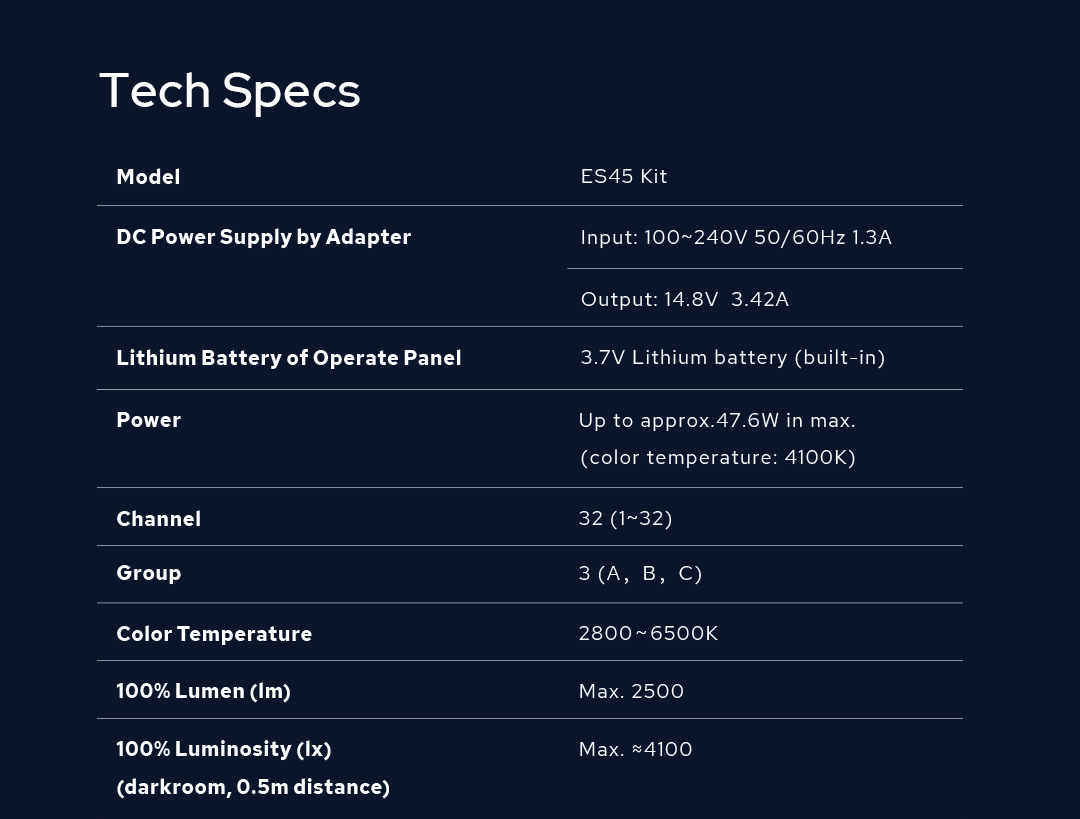Click the 3.7V Lithium battery (built-in) value
This screenshot has width=1080, height=819.
pos(732,358)
